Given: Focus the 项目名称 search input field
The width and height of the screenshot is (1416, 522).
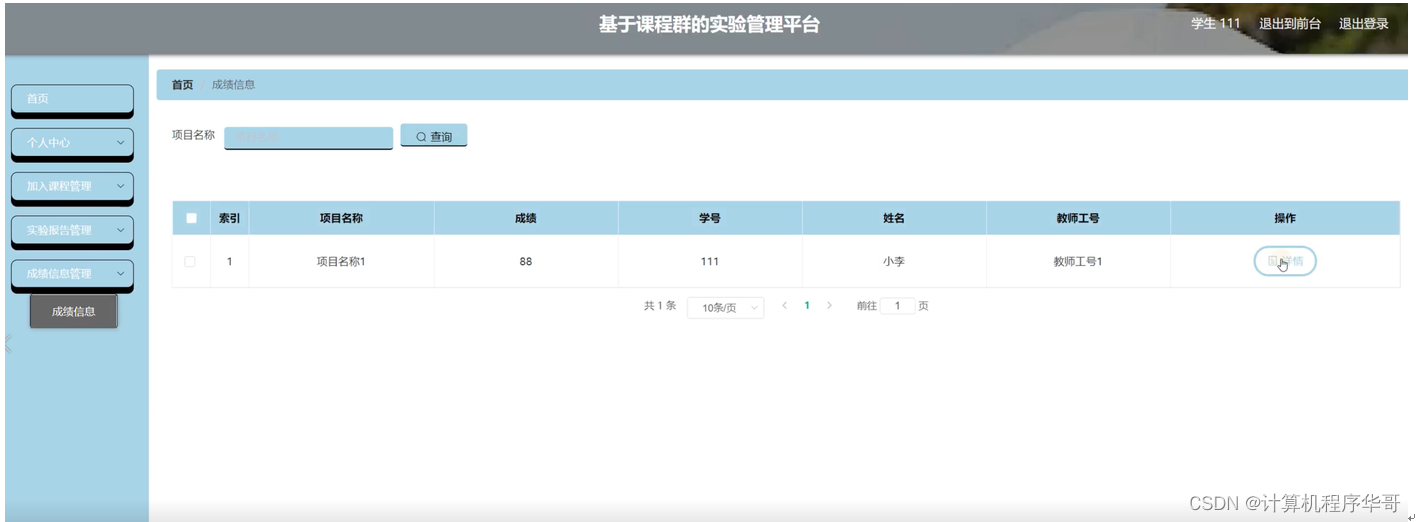Looking at the screenshot, I should click(x=308, y=137).
